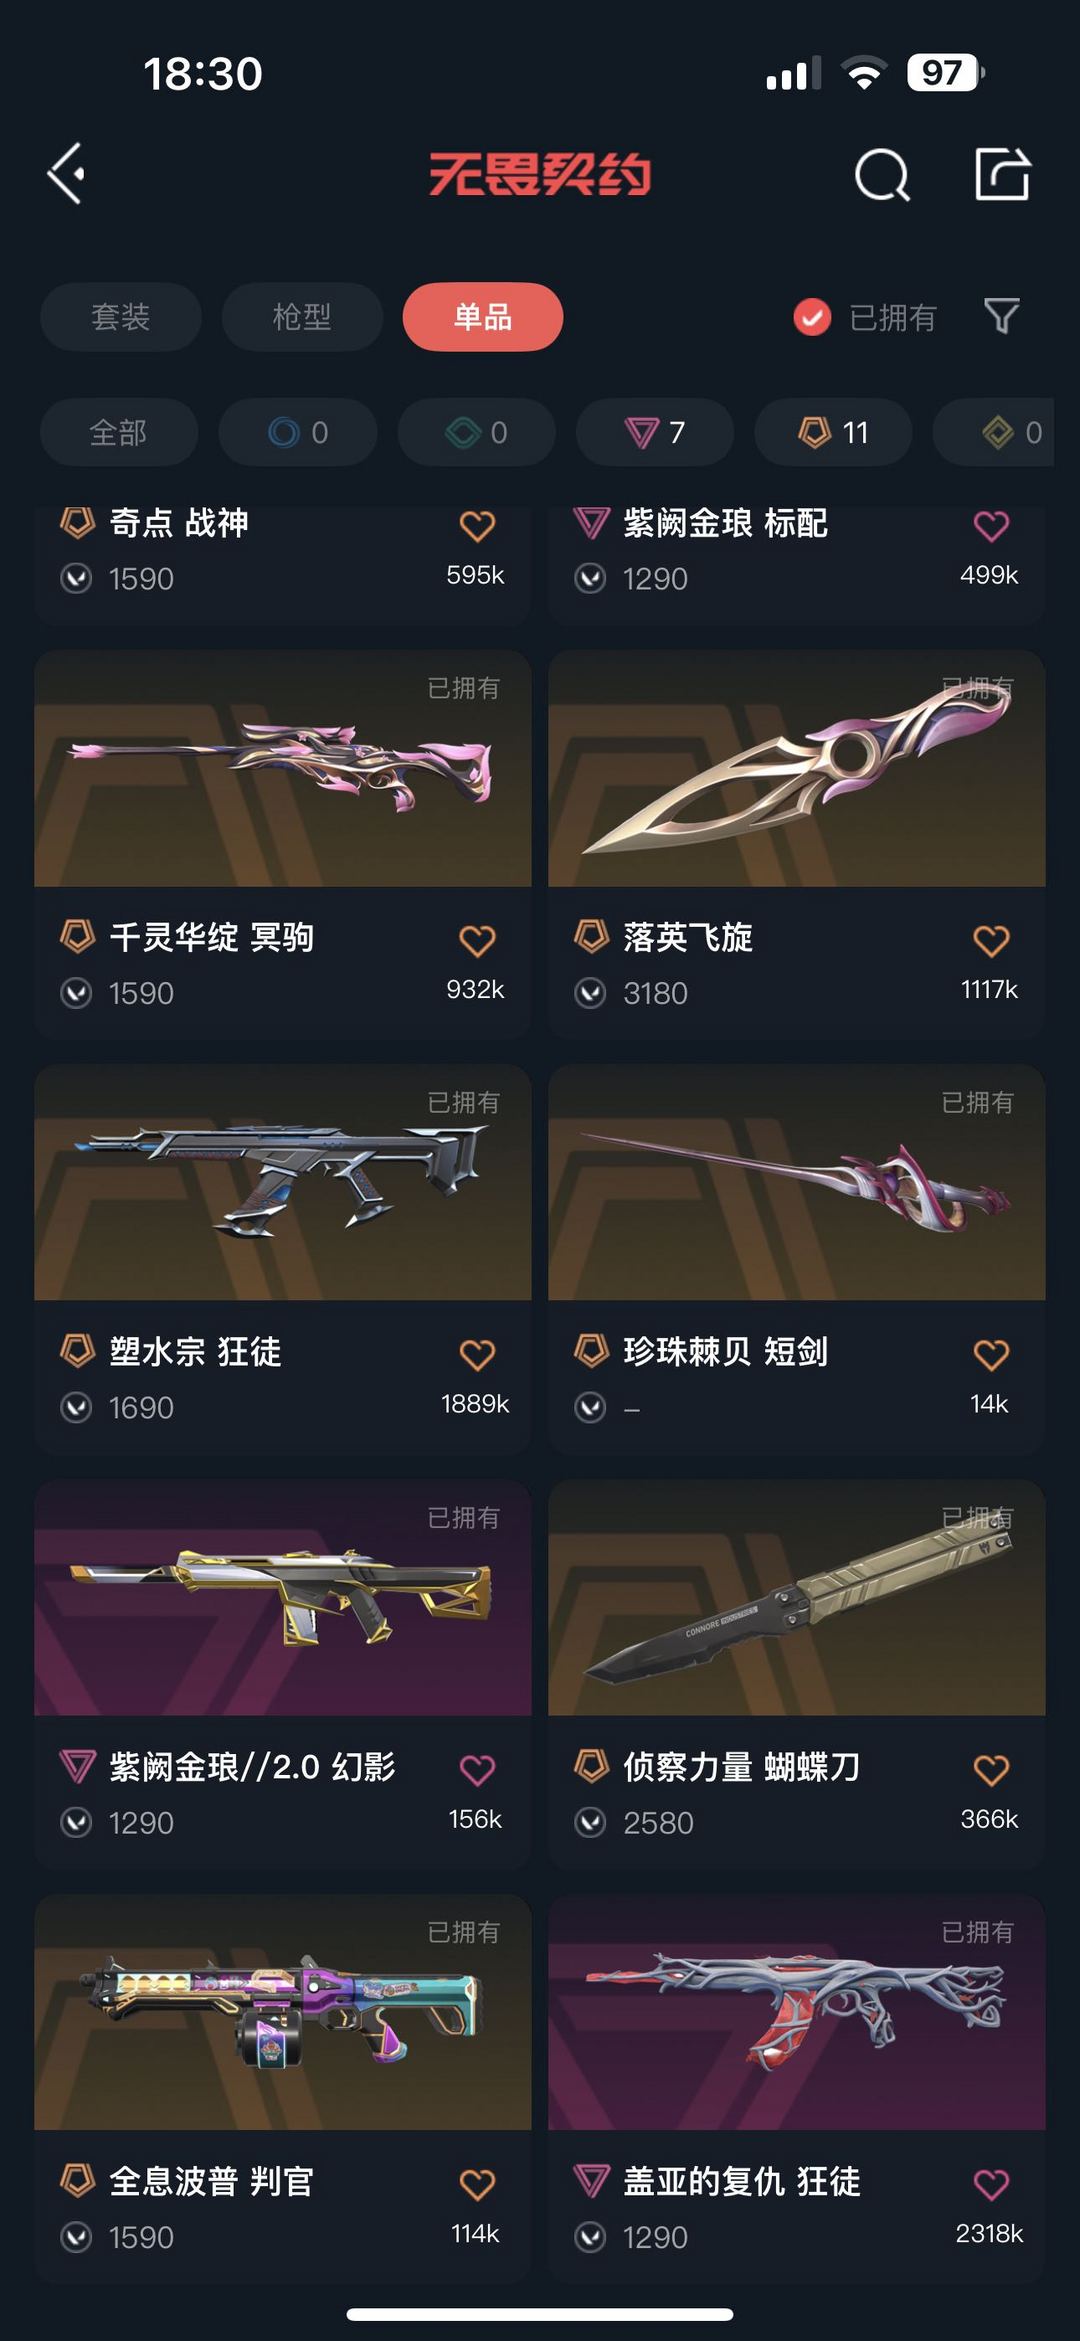The height and width of the screenshot is (2341, 1080).
Task: Tap heart on 紫阙金琅//2.0 幻影
Action: (477, 1770)
